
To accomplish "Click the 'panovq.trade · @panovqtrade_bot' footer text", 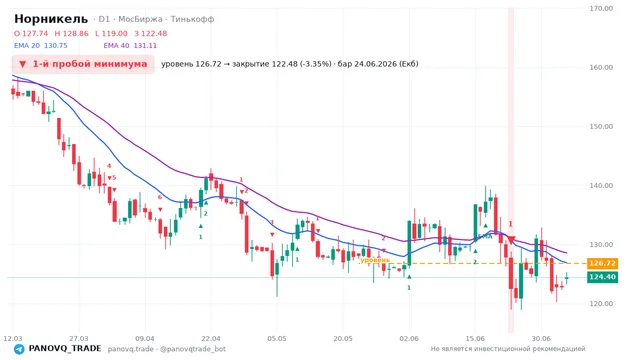I will 167,349.
